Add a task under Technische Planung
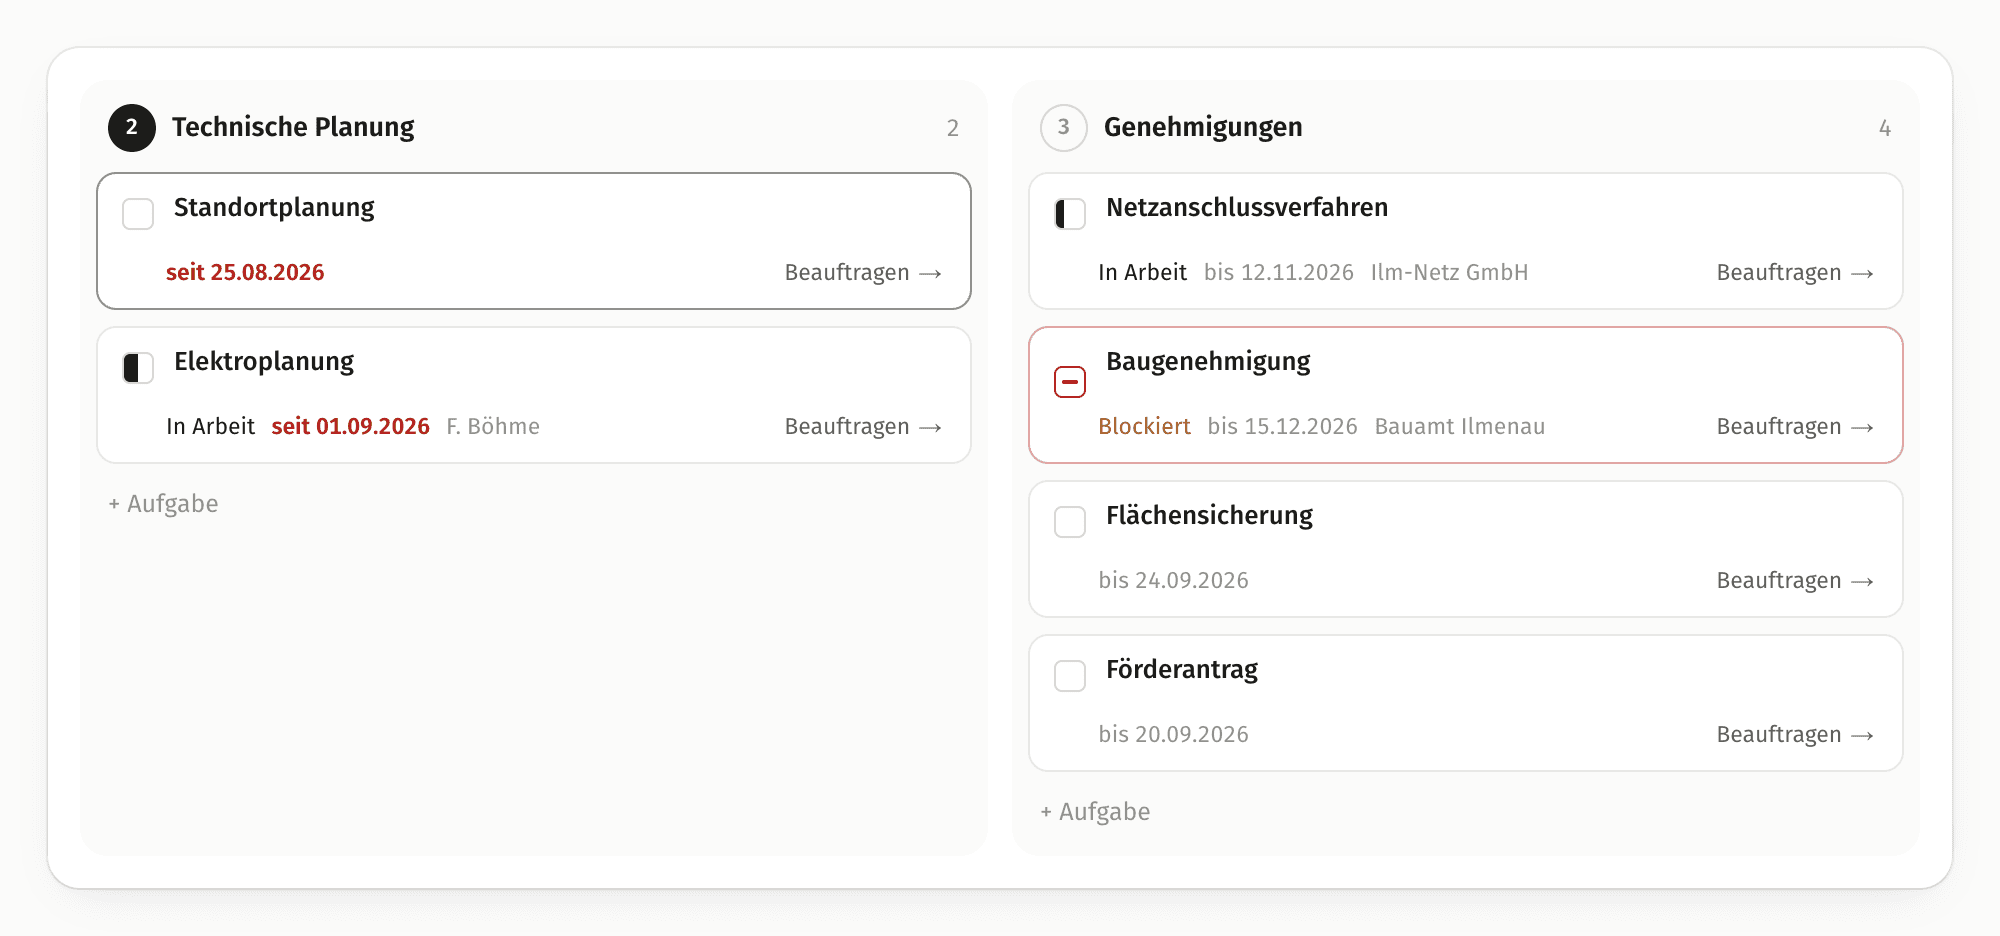Viewport: 2000px width, 936px height. coord(163,504)
